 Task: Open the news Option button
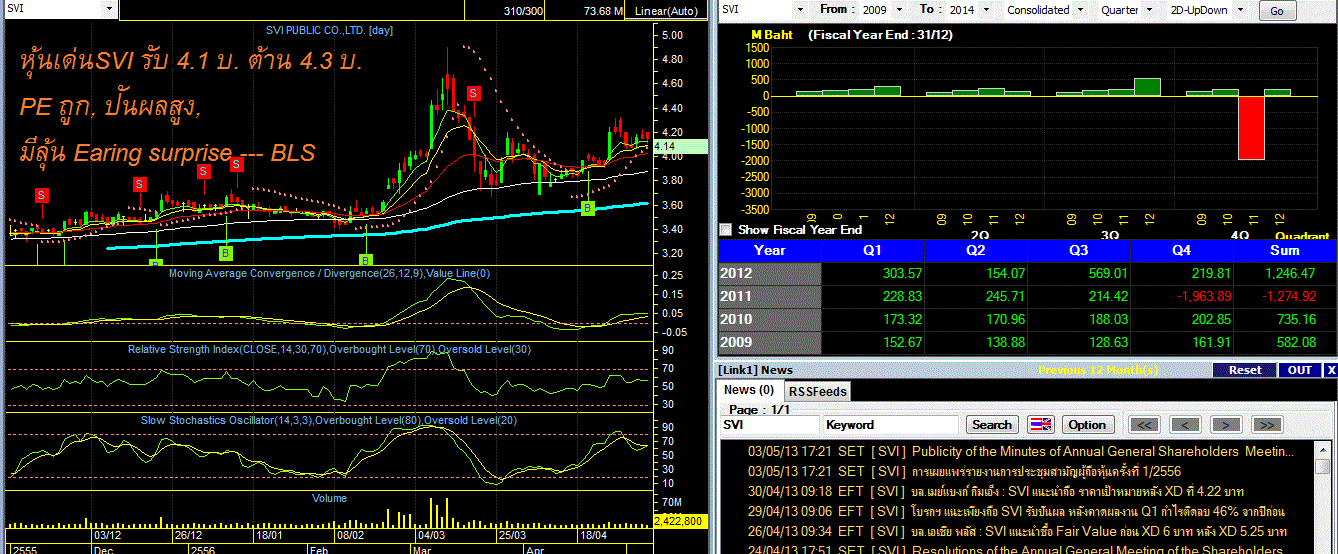[1087, 425]
